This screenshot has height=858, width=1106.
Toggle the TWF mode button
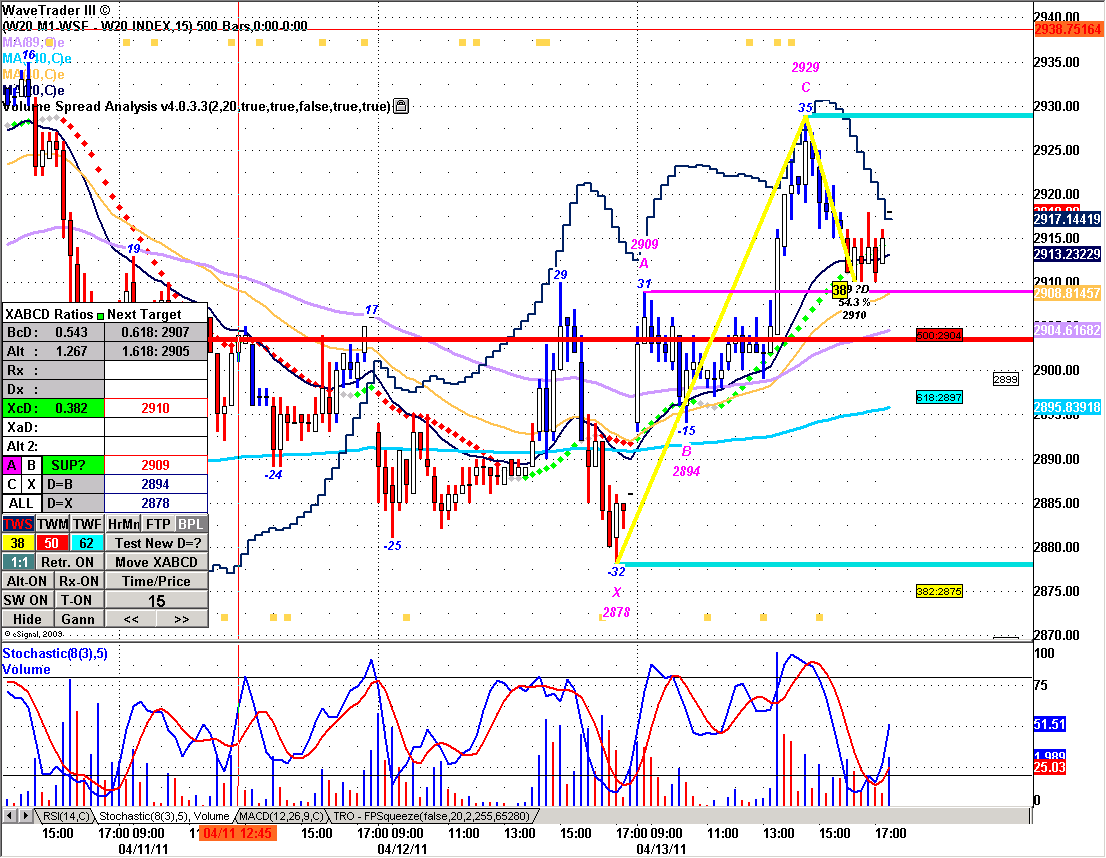click(87, 524)
